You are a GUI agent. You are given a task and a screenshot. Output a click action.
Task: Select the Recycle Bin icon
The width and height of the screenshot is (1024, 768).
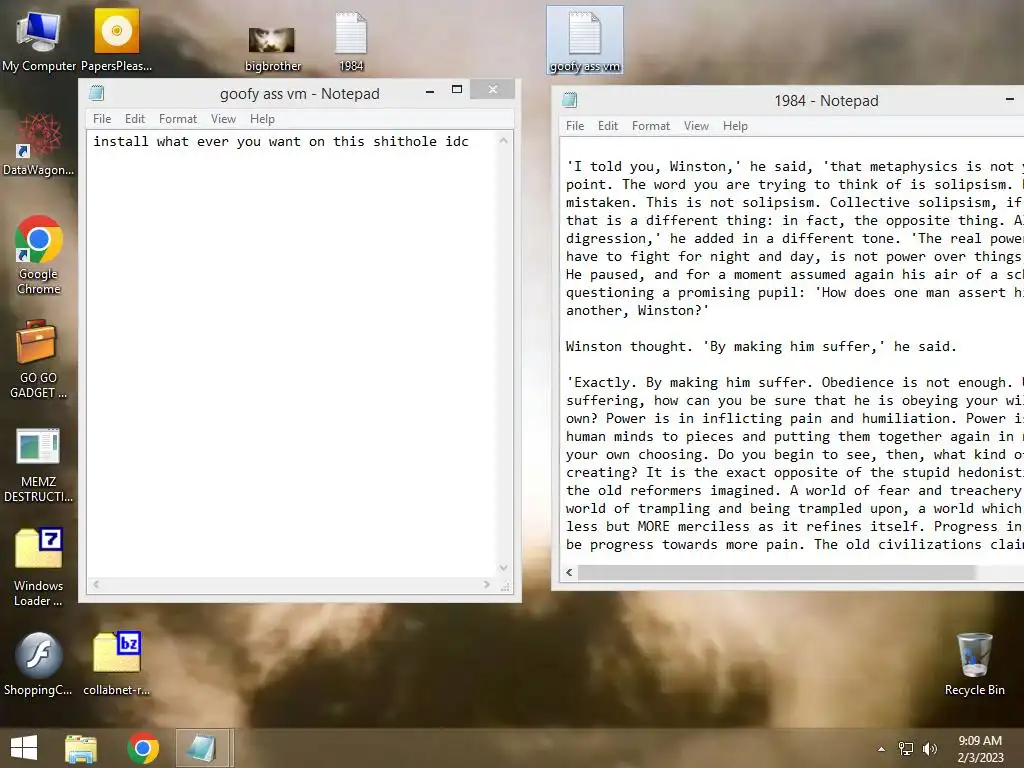[x=974, y=664]
